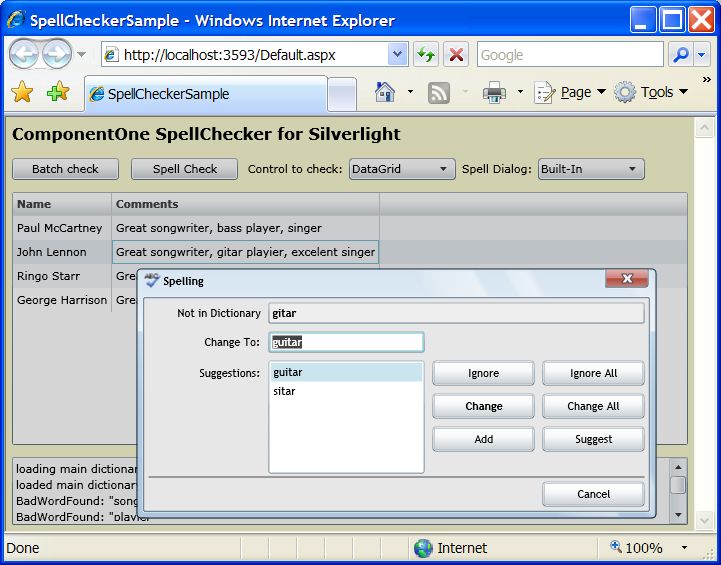
Task: Click the Internet Explorer title bar icon
Action: [16, 20]
